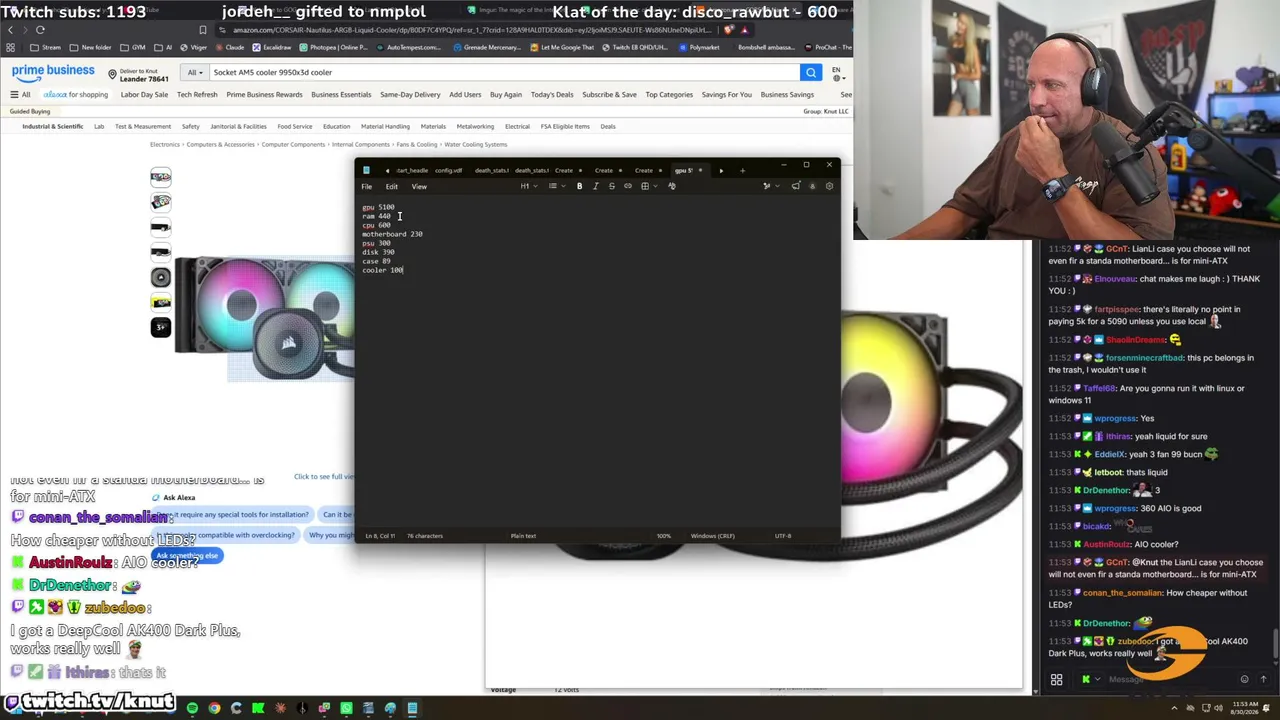Open Notepad settings gear icon

pos(829,186)
